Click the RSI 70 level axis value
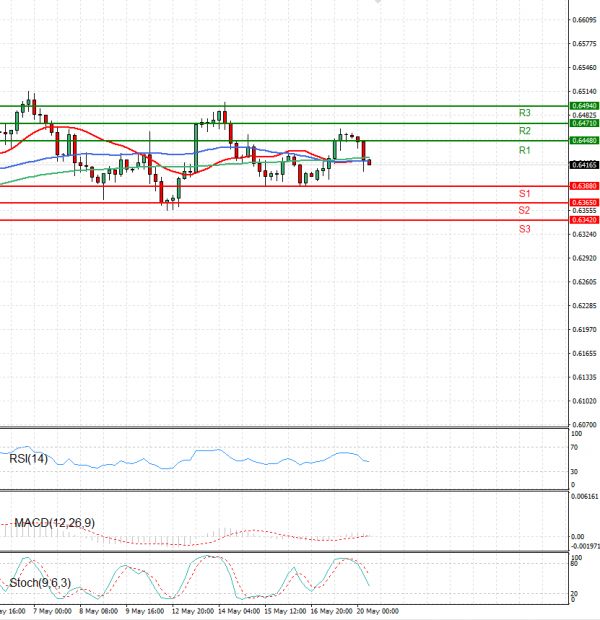The height and width of the screenshot is (620, 600). (574, 448)
